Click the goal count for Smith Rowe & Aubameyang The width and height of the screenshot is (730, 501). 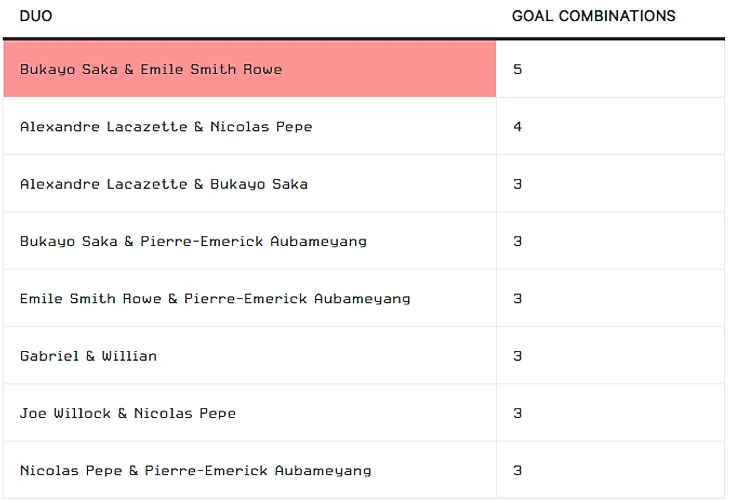517,299
